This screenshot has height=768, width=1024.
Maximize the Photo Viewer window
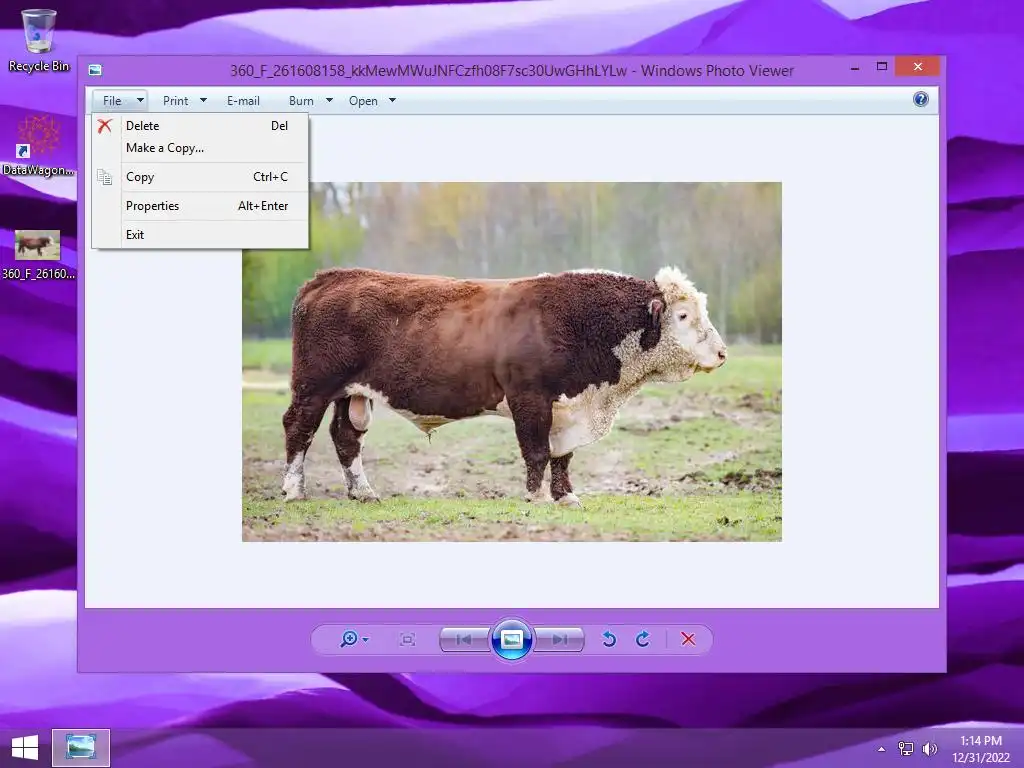pyautogui.click(x=882, y=67)
